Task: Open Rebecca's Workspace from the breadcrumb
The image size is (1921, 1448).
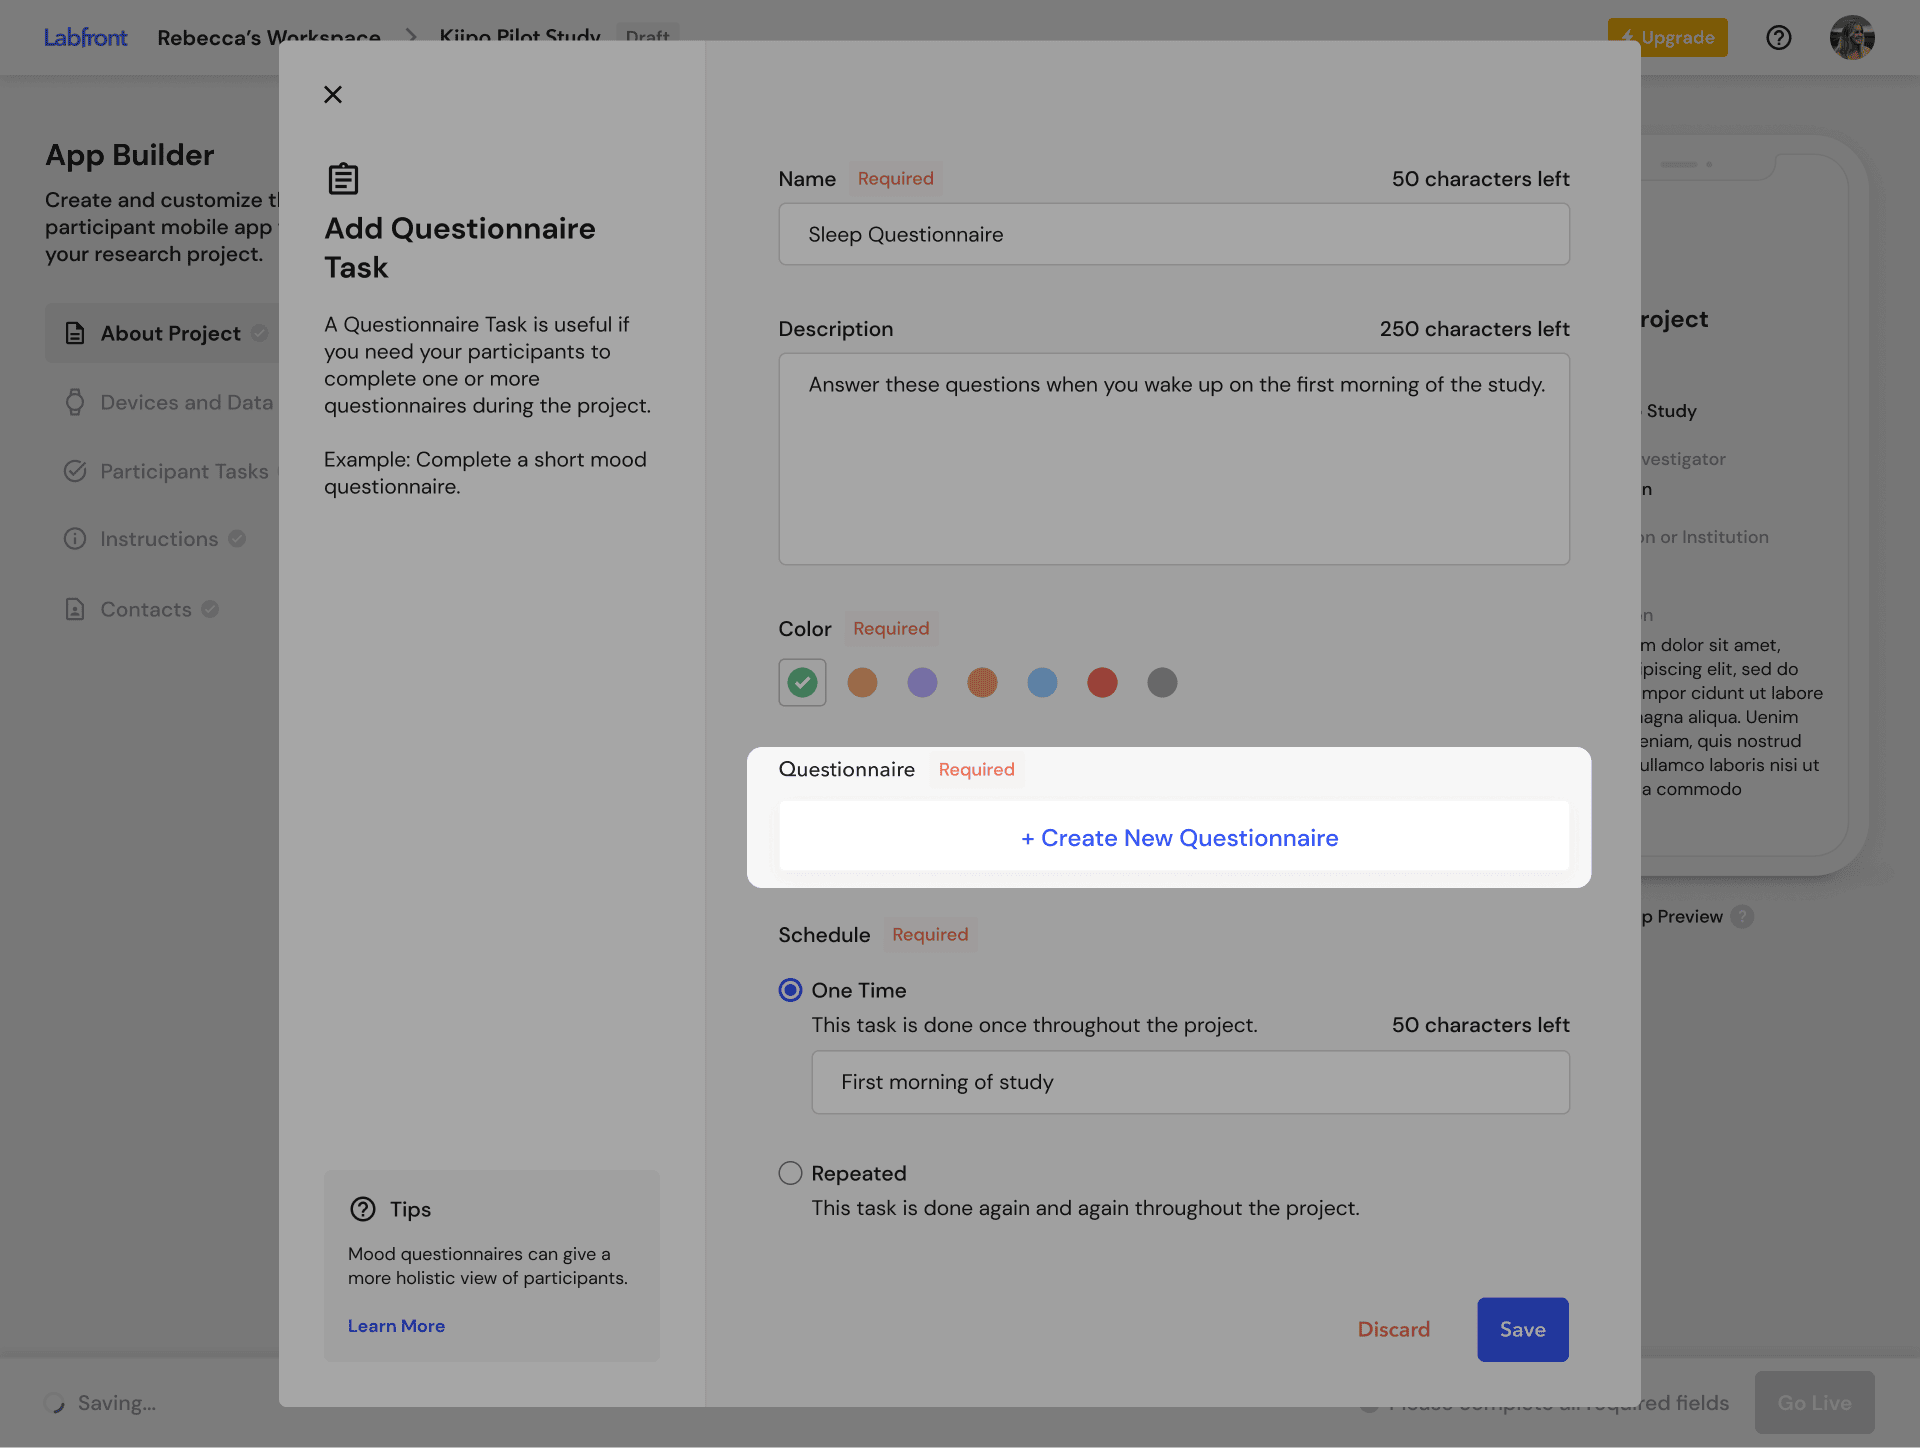Action: point(268,37)
